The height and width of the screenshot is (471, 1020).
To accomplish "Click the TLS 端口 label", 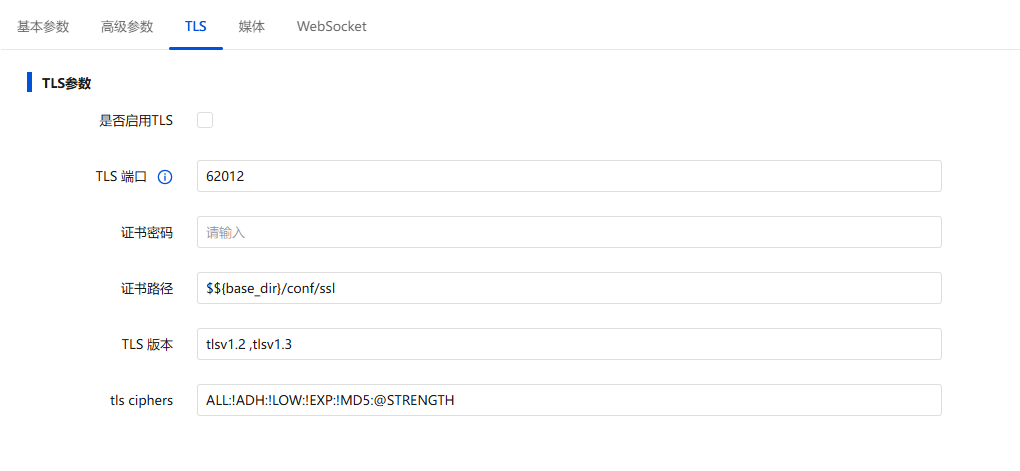I will coord(120,177).
